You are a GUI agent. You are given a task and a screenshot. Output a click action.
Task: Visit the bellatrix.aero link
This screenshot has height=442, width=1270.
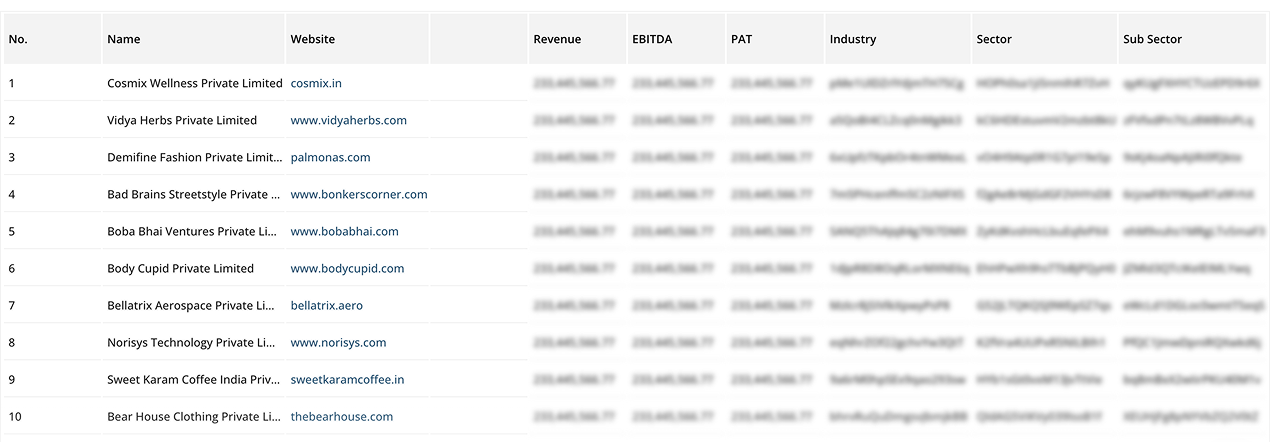pyautogui.click(x=326, y=305)
